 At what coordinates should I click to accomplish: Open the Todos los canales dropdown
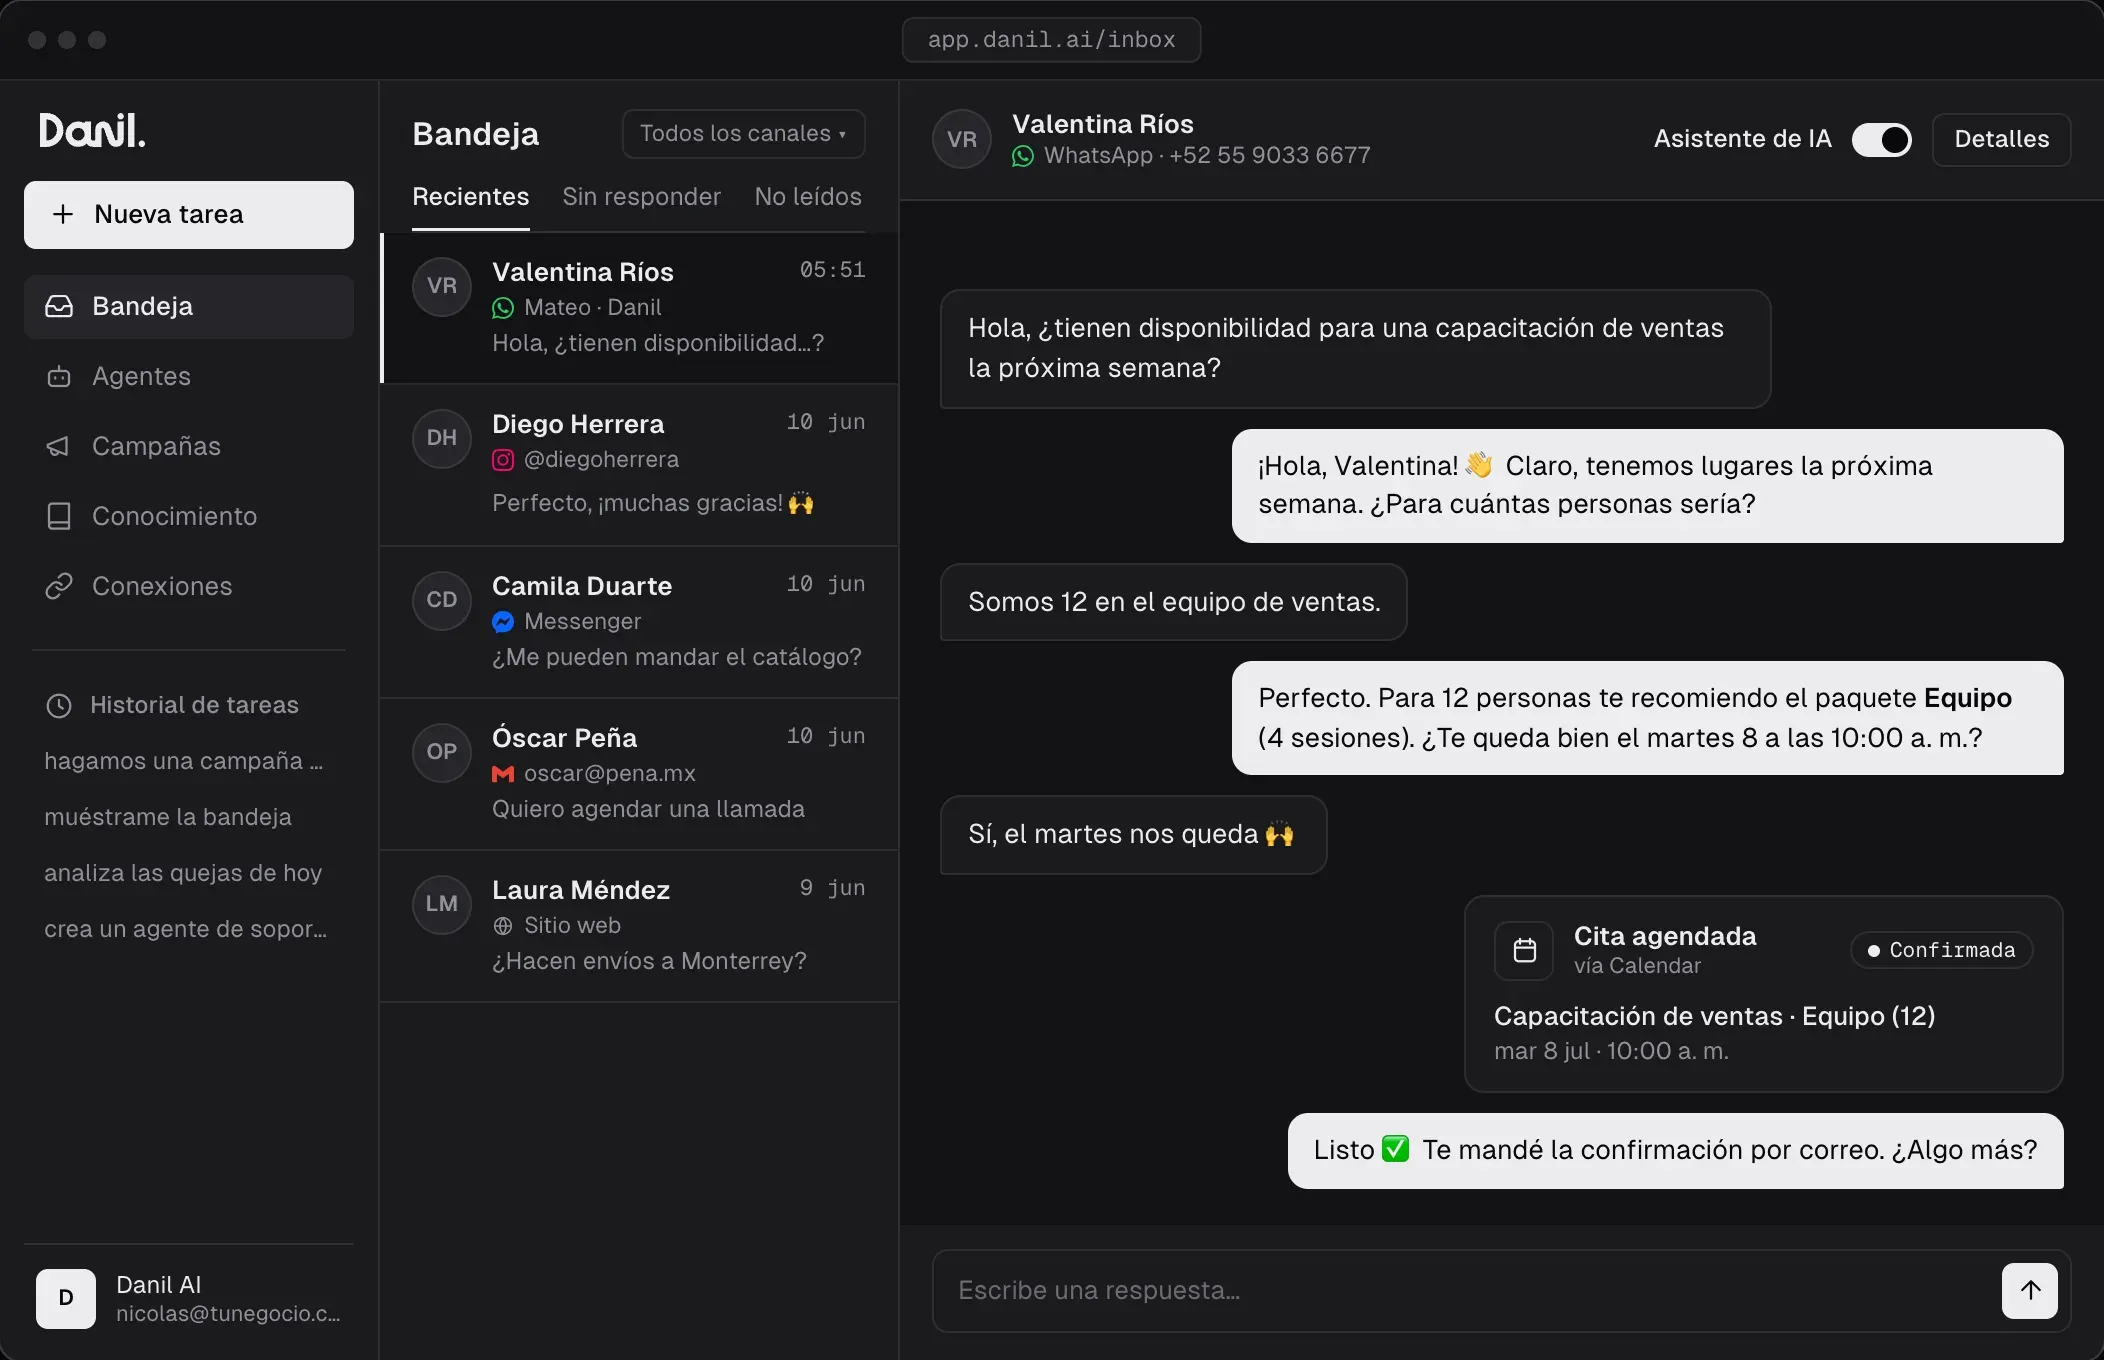[743, 133]
